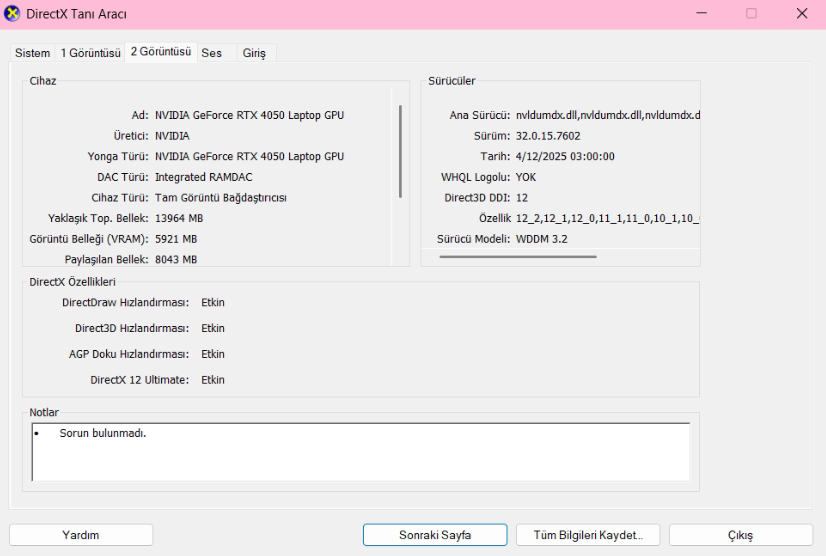
Task: Click the Sürücüler panel horizontal scrollbar
Action: (x=518, y=257)
